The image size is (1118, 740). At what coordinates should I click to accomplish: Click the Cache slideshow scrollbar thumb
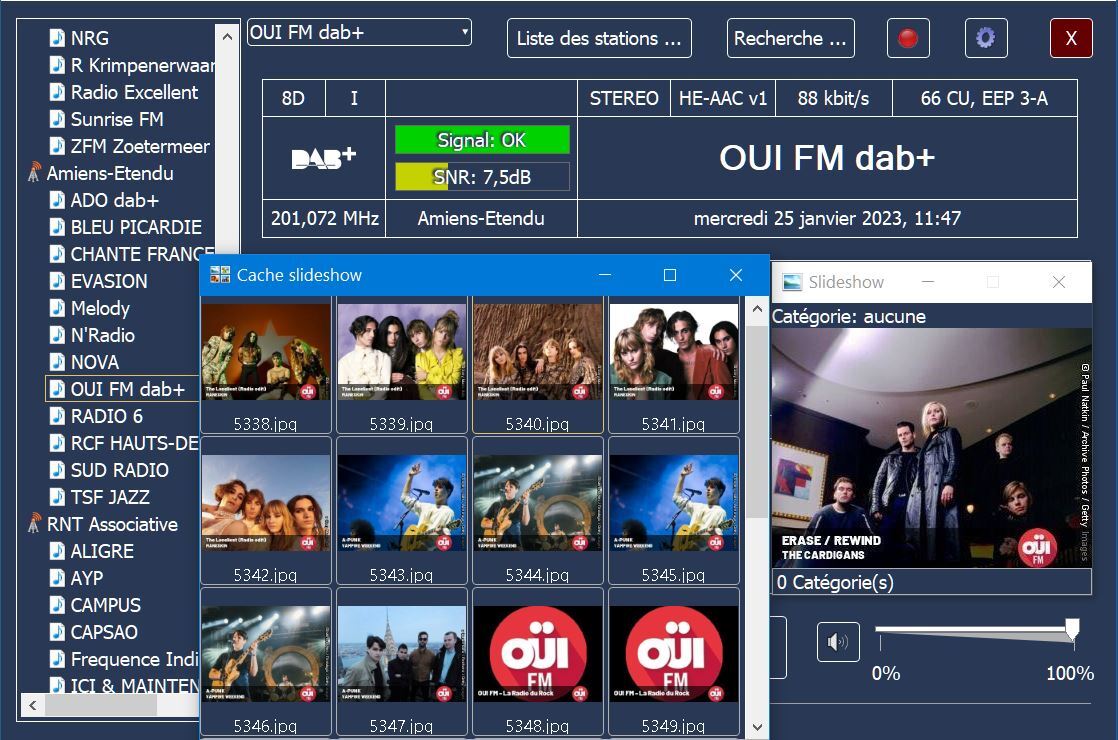[757, 421]
